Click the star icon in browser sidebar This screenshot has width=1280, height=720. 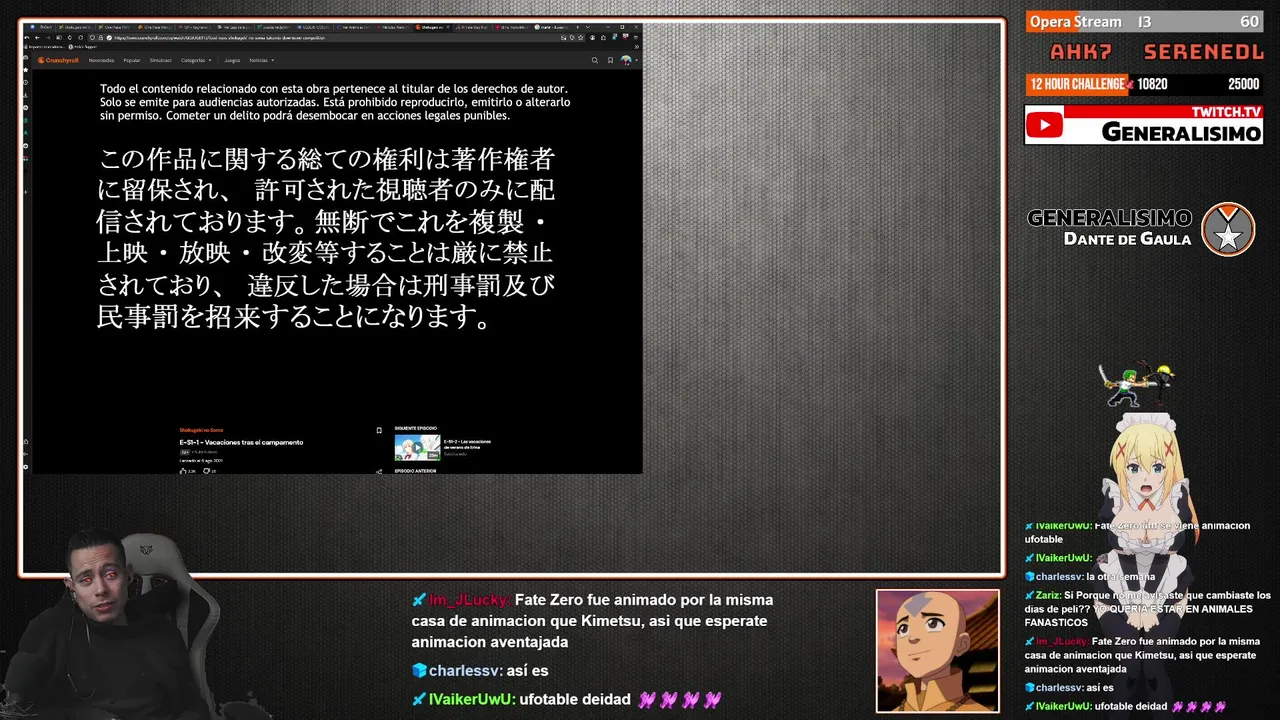click(x=26, y=70)
